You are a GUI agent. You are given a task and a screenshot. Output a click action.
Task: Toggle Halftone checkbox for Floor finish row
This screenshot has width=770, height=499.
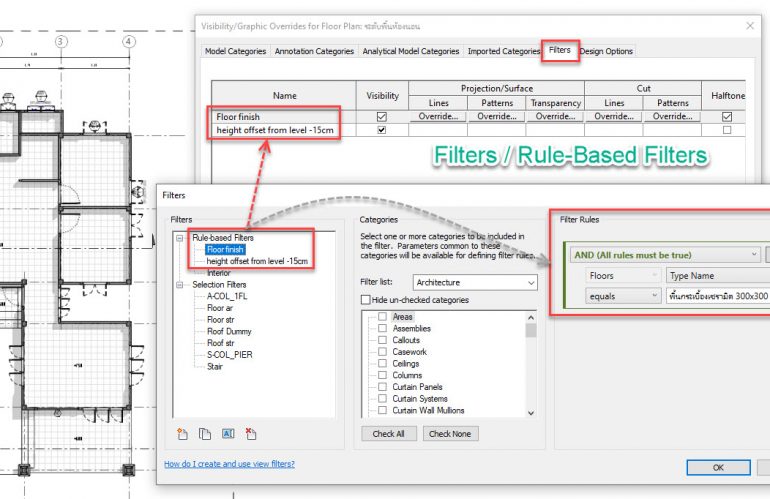(x=727, y=117)
